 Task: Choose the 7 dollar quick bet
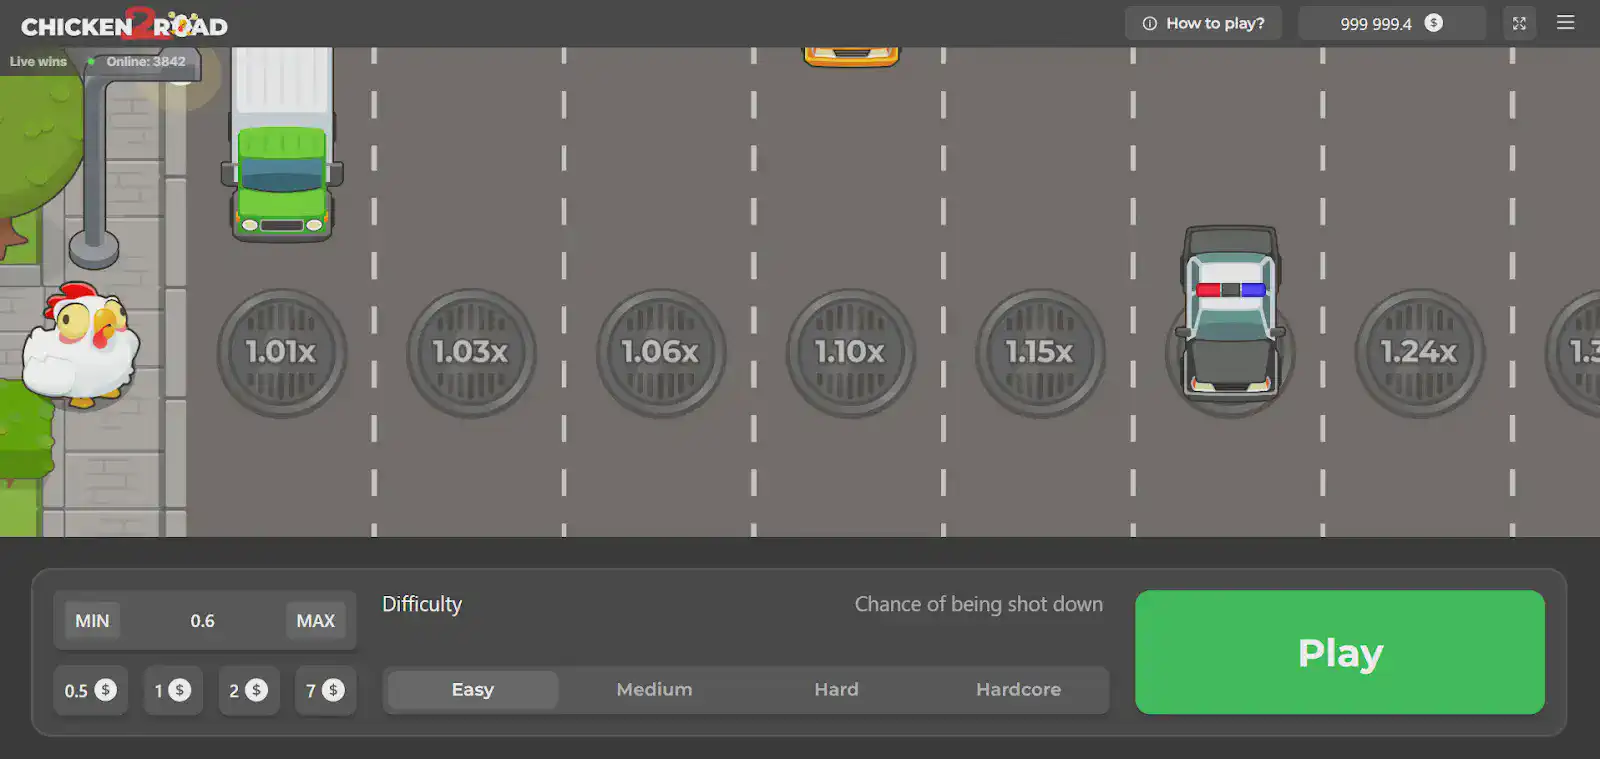[x=325, y=690]
